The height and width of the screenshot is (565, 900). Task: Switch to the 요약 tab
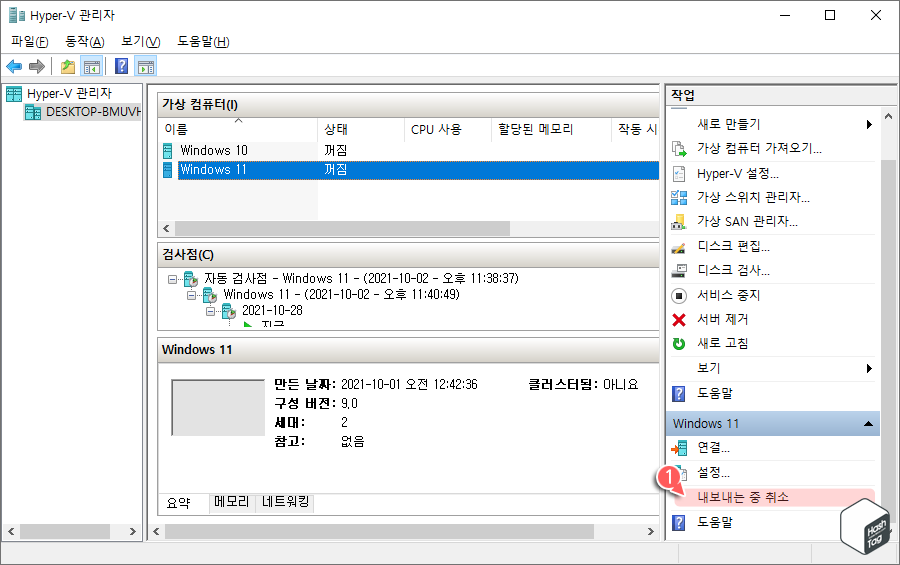coord(179,503)
